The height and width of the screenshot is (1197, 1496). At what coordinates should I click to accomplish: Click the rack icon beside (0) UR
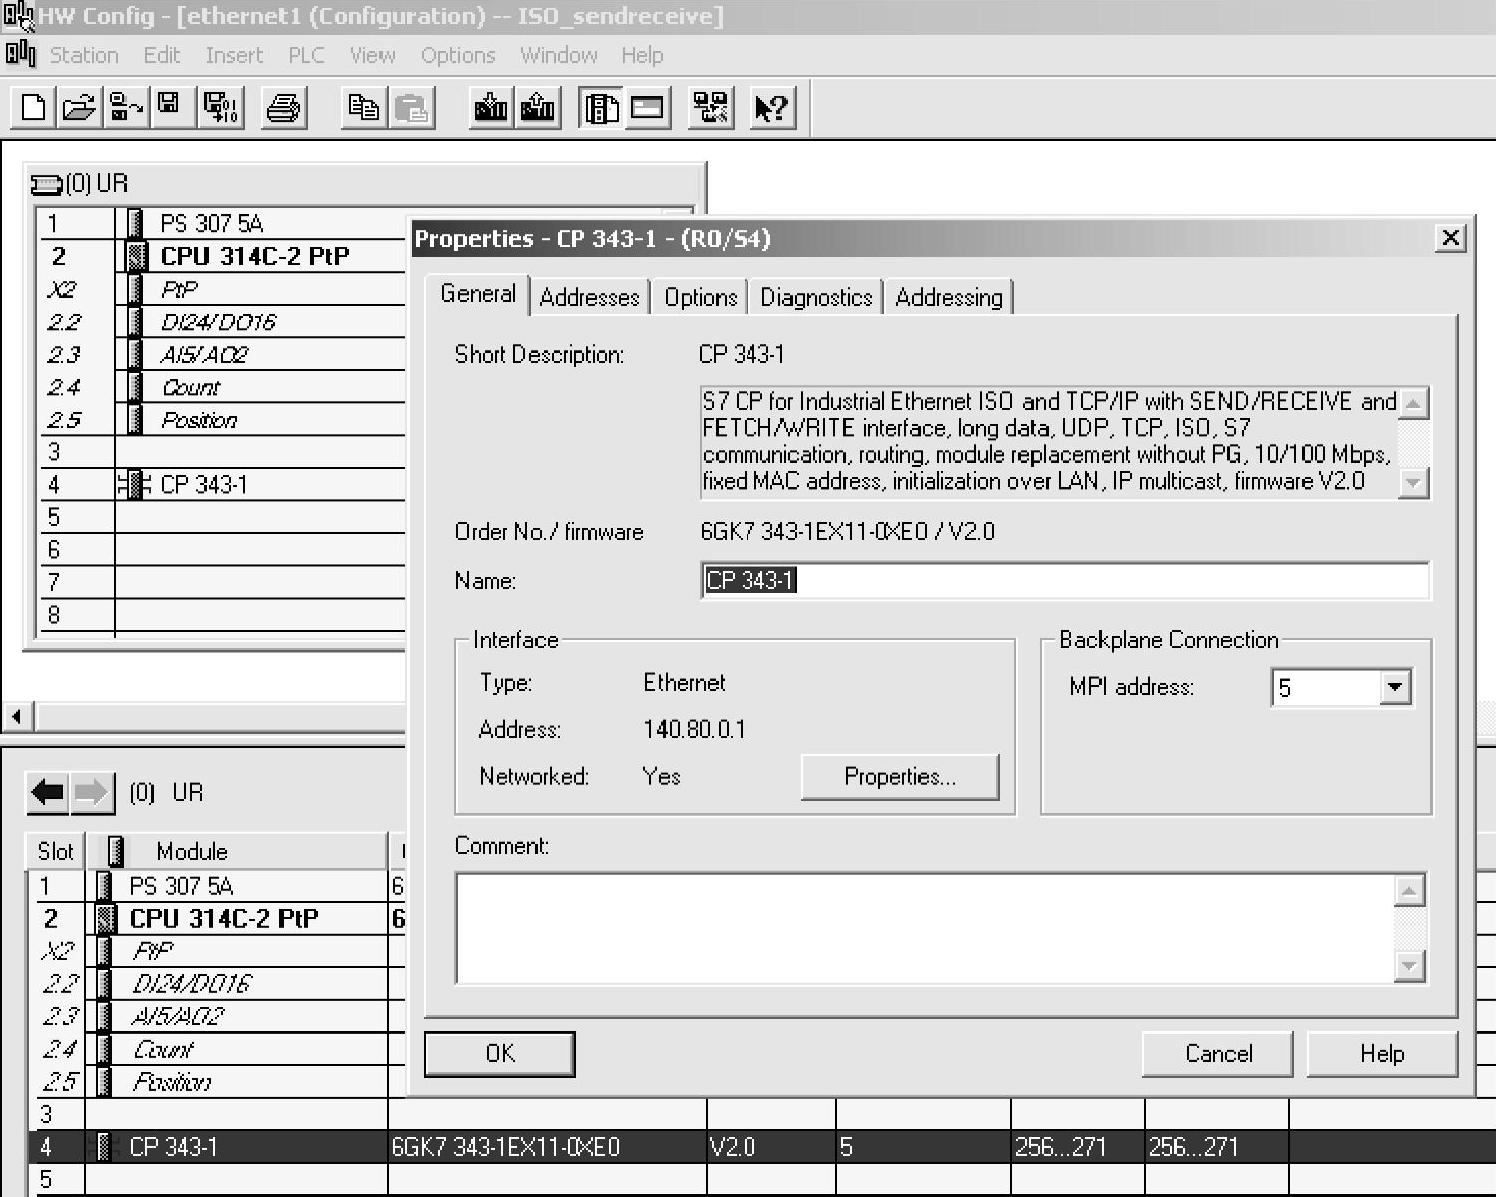[46, 184]
